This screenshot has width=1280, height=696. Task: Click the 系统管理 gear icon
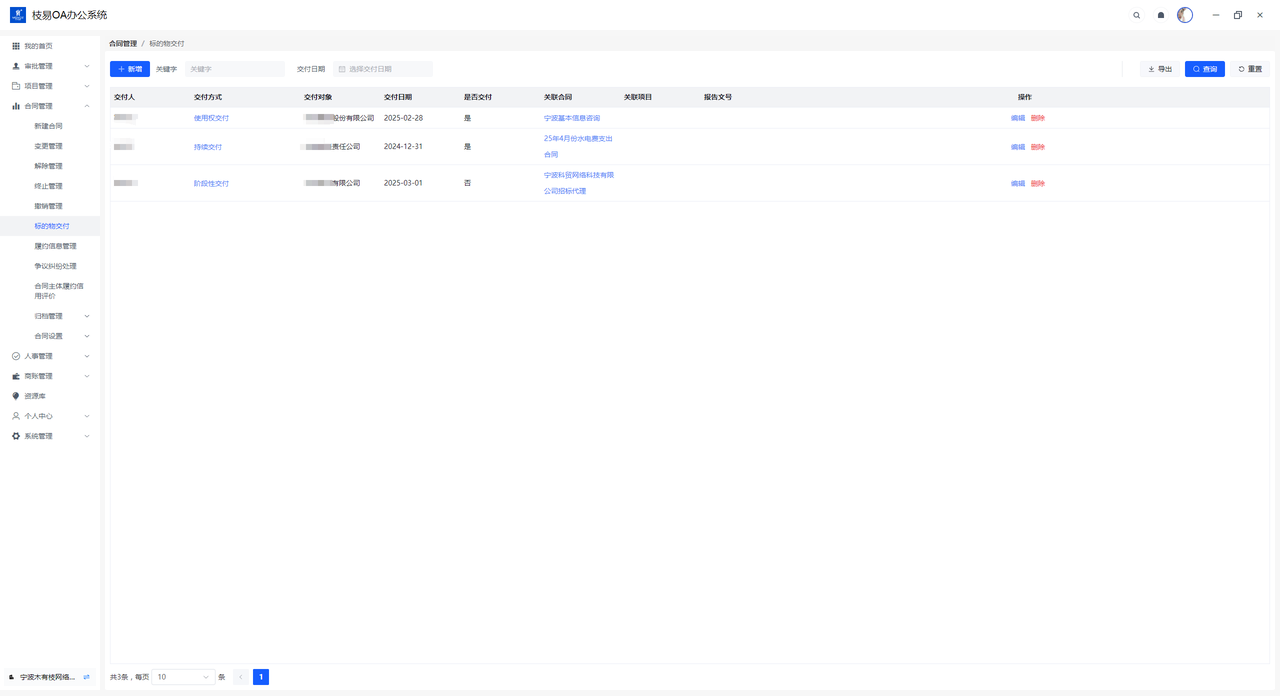coord(16,436)
